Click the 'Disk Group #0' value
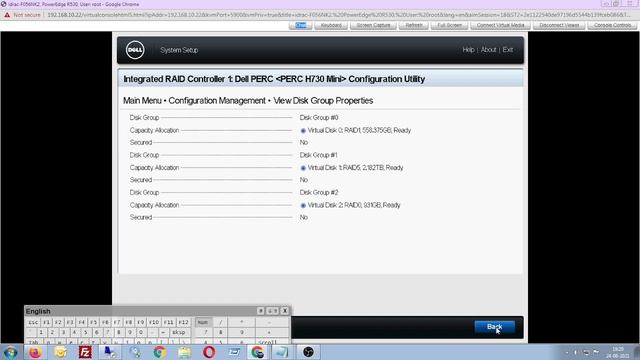 [x=319, y=118]
